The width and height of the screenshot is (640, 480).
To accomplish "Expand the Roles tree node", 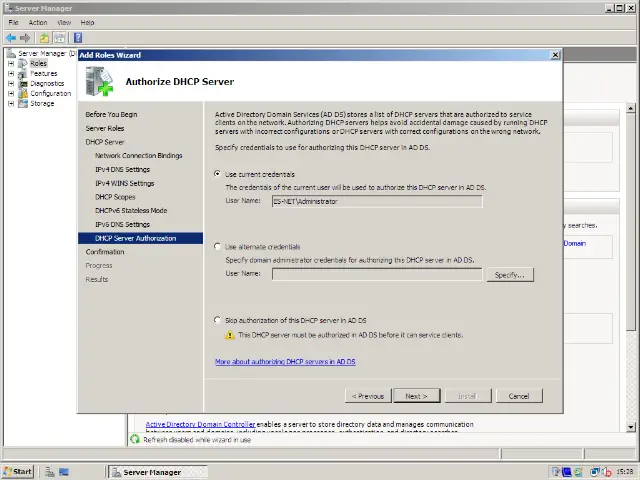I will coord(11,64).
